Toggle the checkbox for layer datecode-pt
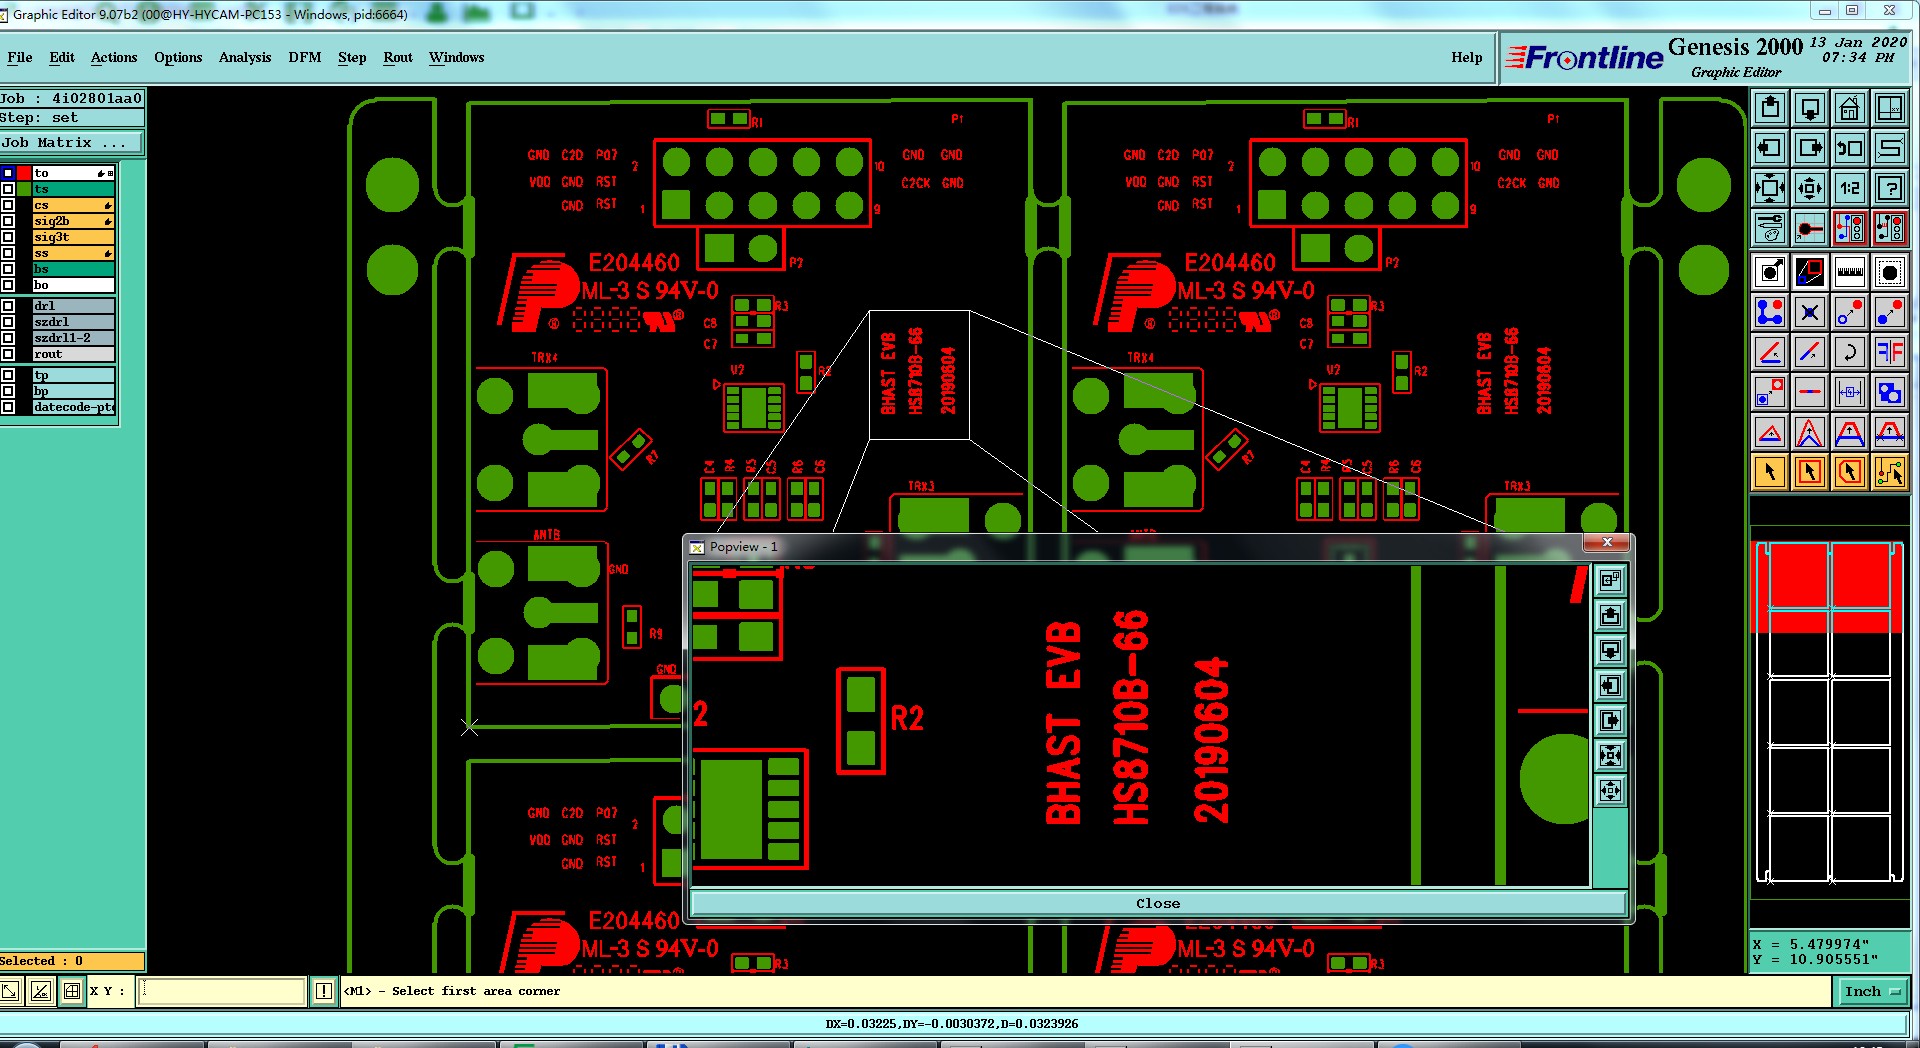This screenshot has width=1920, height=1048. 8,407
